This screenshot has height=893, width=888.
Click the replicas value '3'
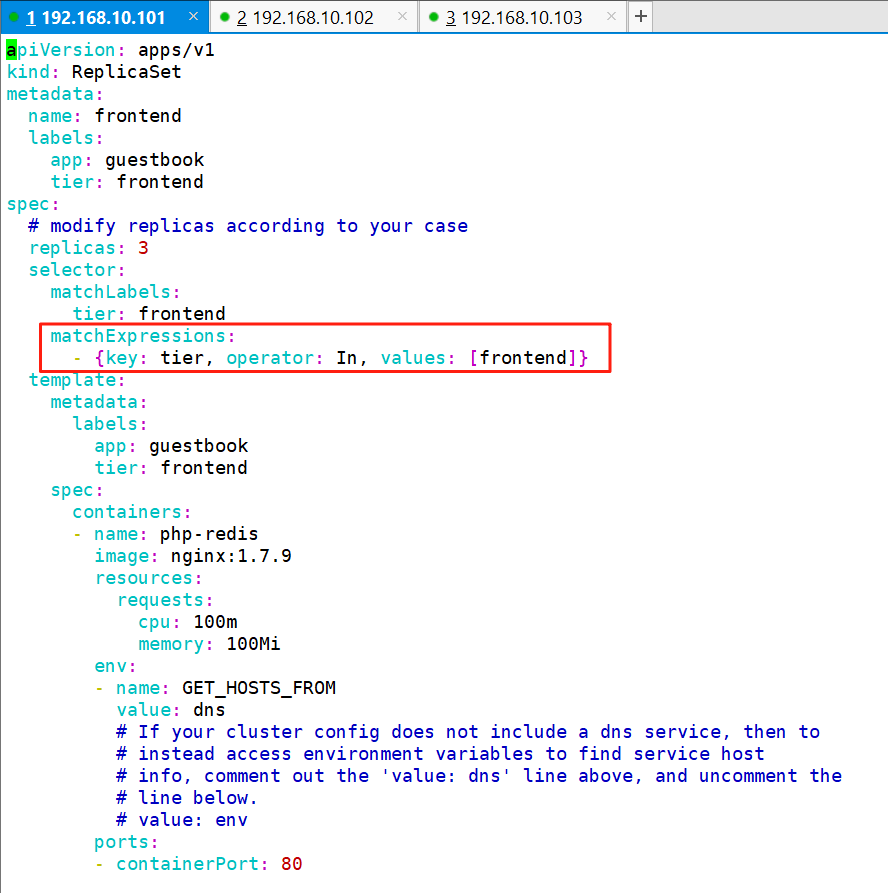tap(144, 248)
